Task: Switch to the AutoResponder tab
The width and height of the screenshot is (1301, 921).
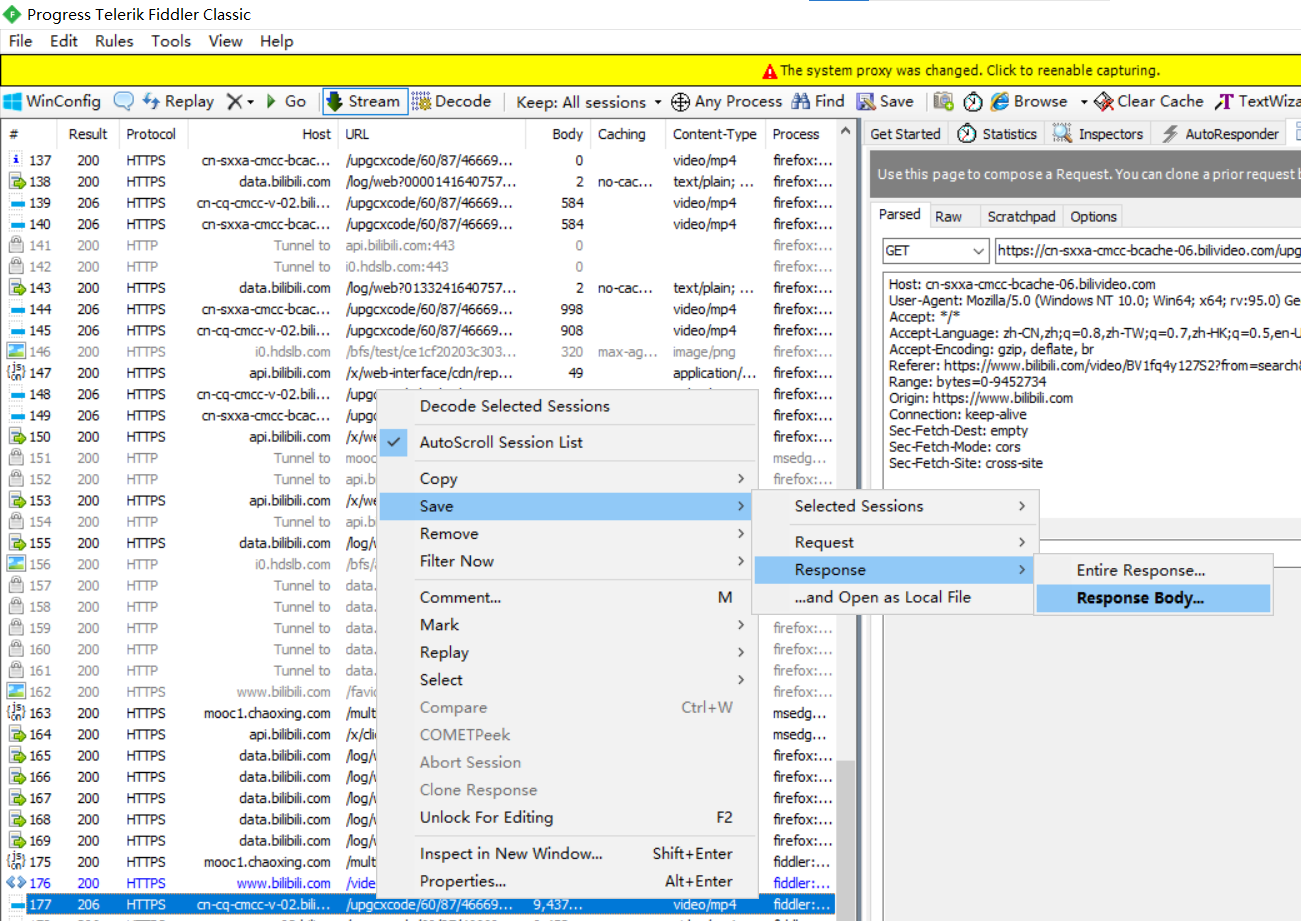Action: [1221, 134]
